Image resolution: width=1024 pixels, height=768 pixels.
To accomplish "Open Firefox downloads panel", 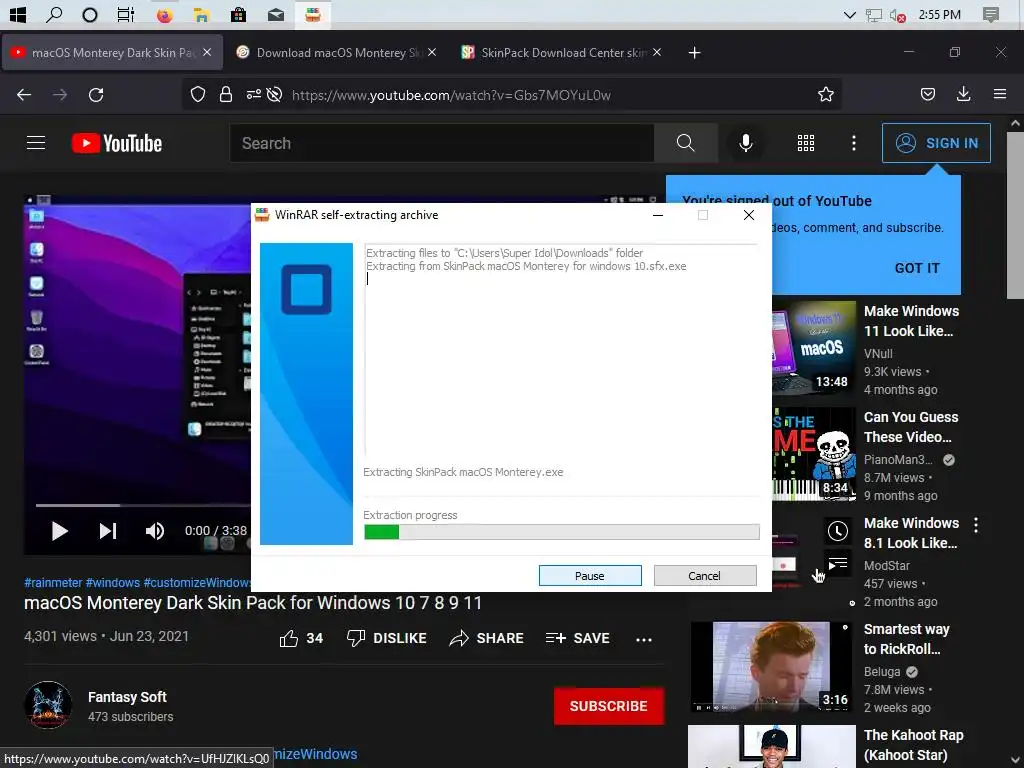I will pos(963,95).
